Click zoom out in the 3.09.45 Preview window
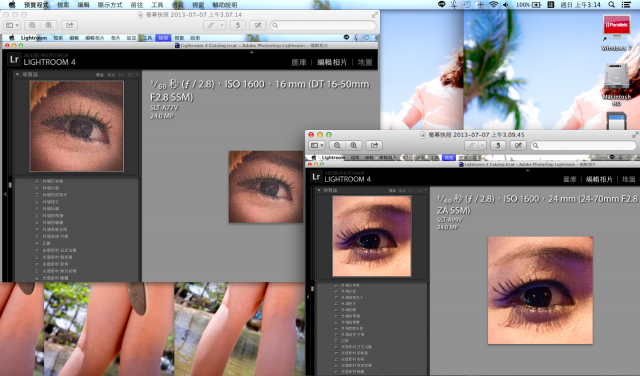Viewport: 640px width, 376px height. (337, 145)
